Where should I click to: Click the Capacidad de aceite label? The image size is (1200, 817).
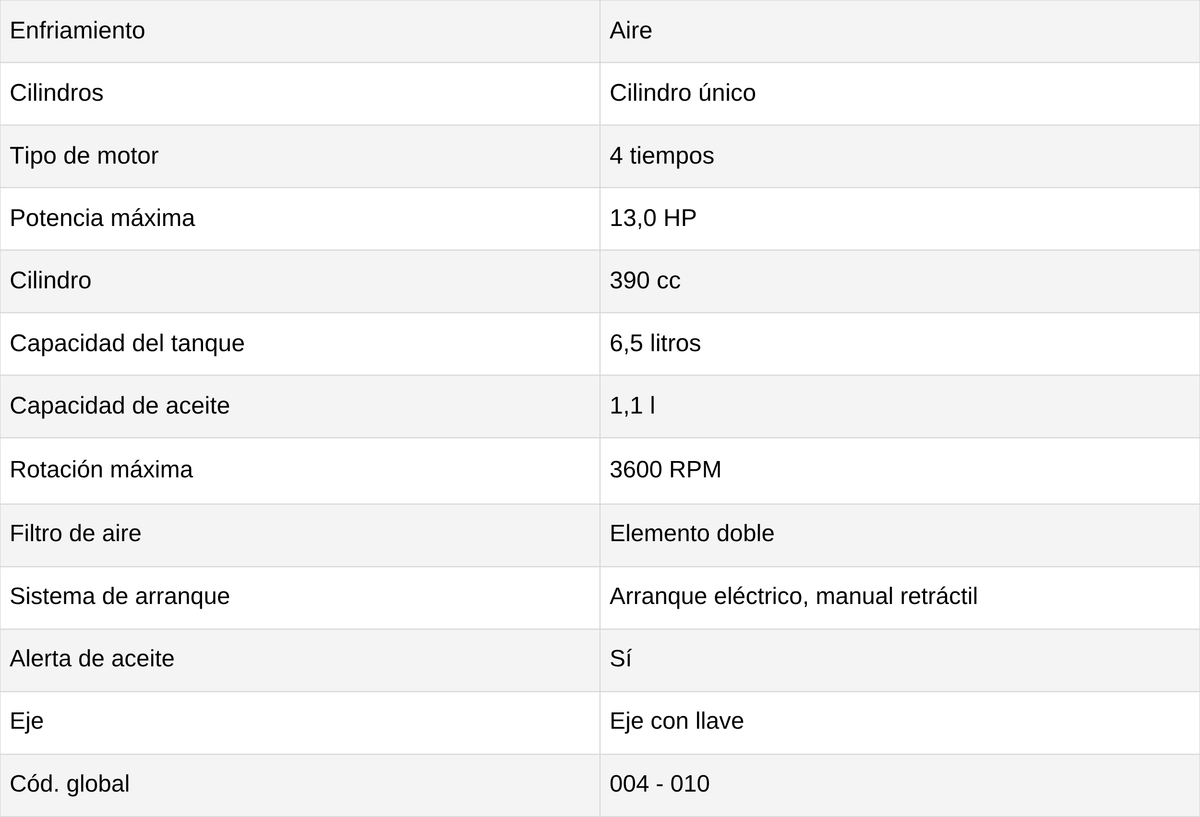click(x=120, y=406)
